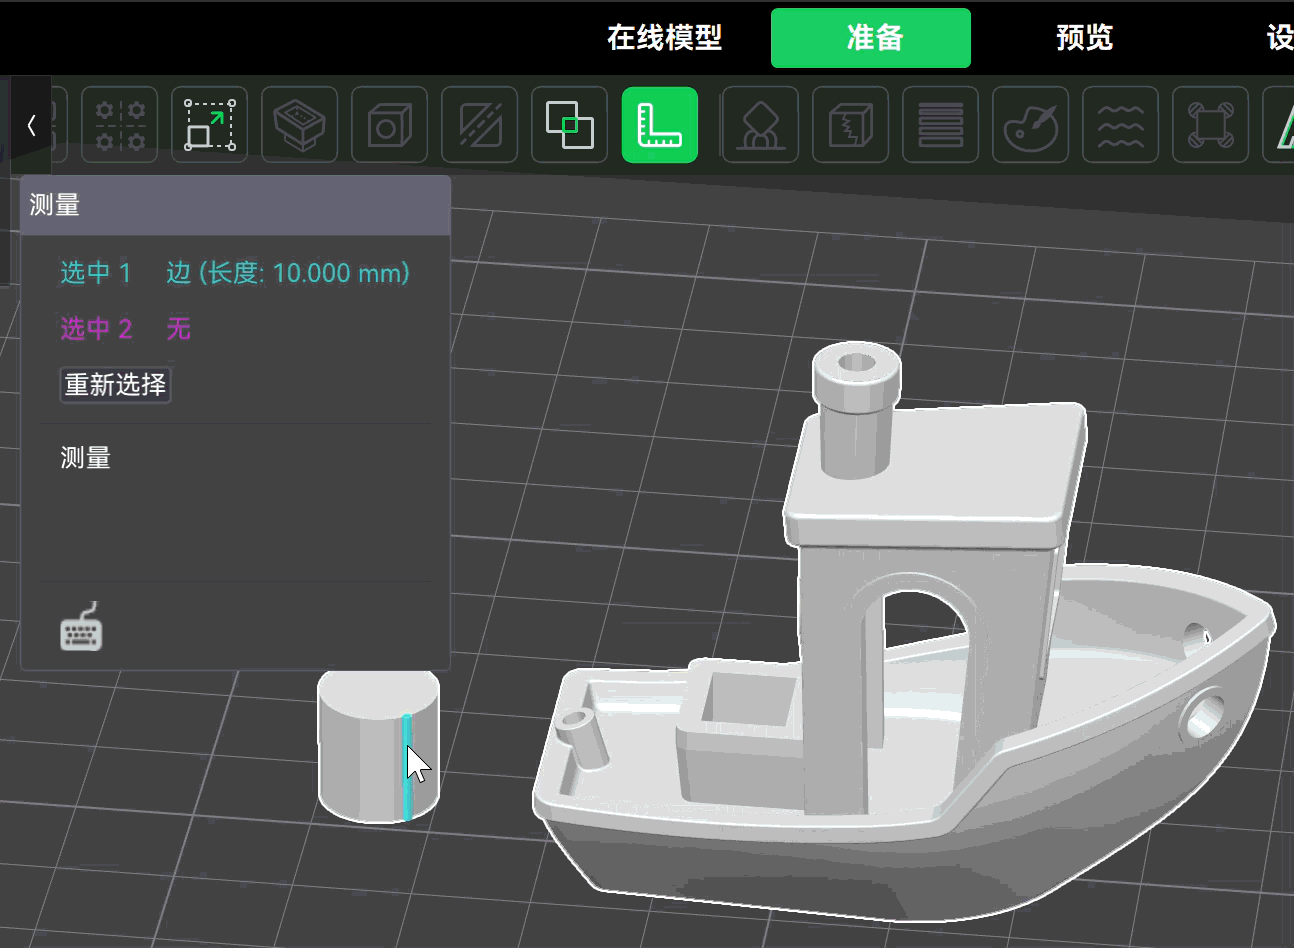
Task: Select the square with corner discs tool
Action: [1210, 125]
